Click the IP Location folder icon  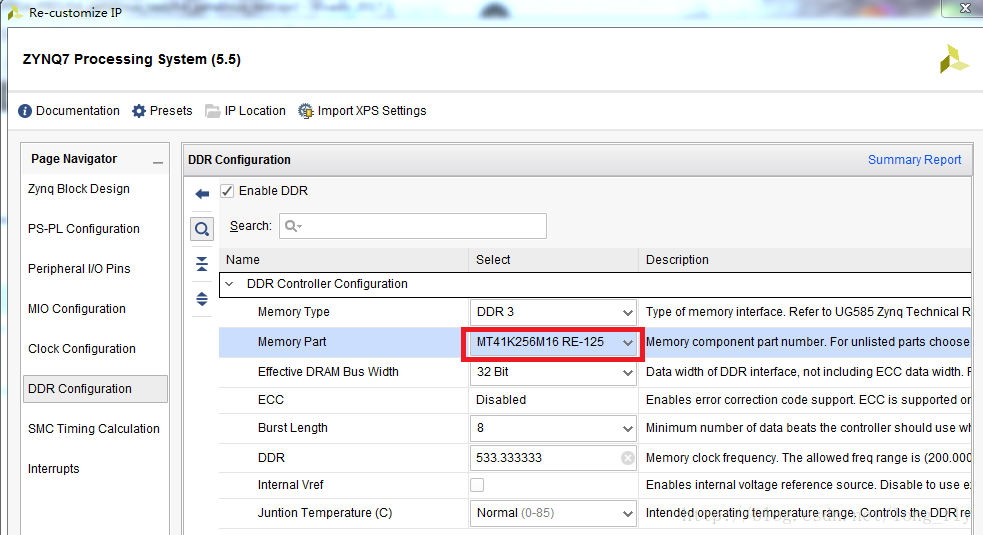[x=212, y=111]
